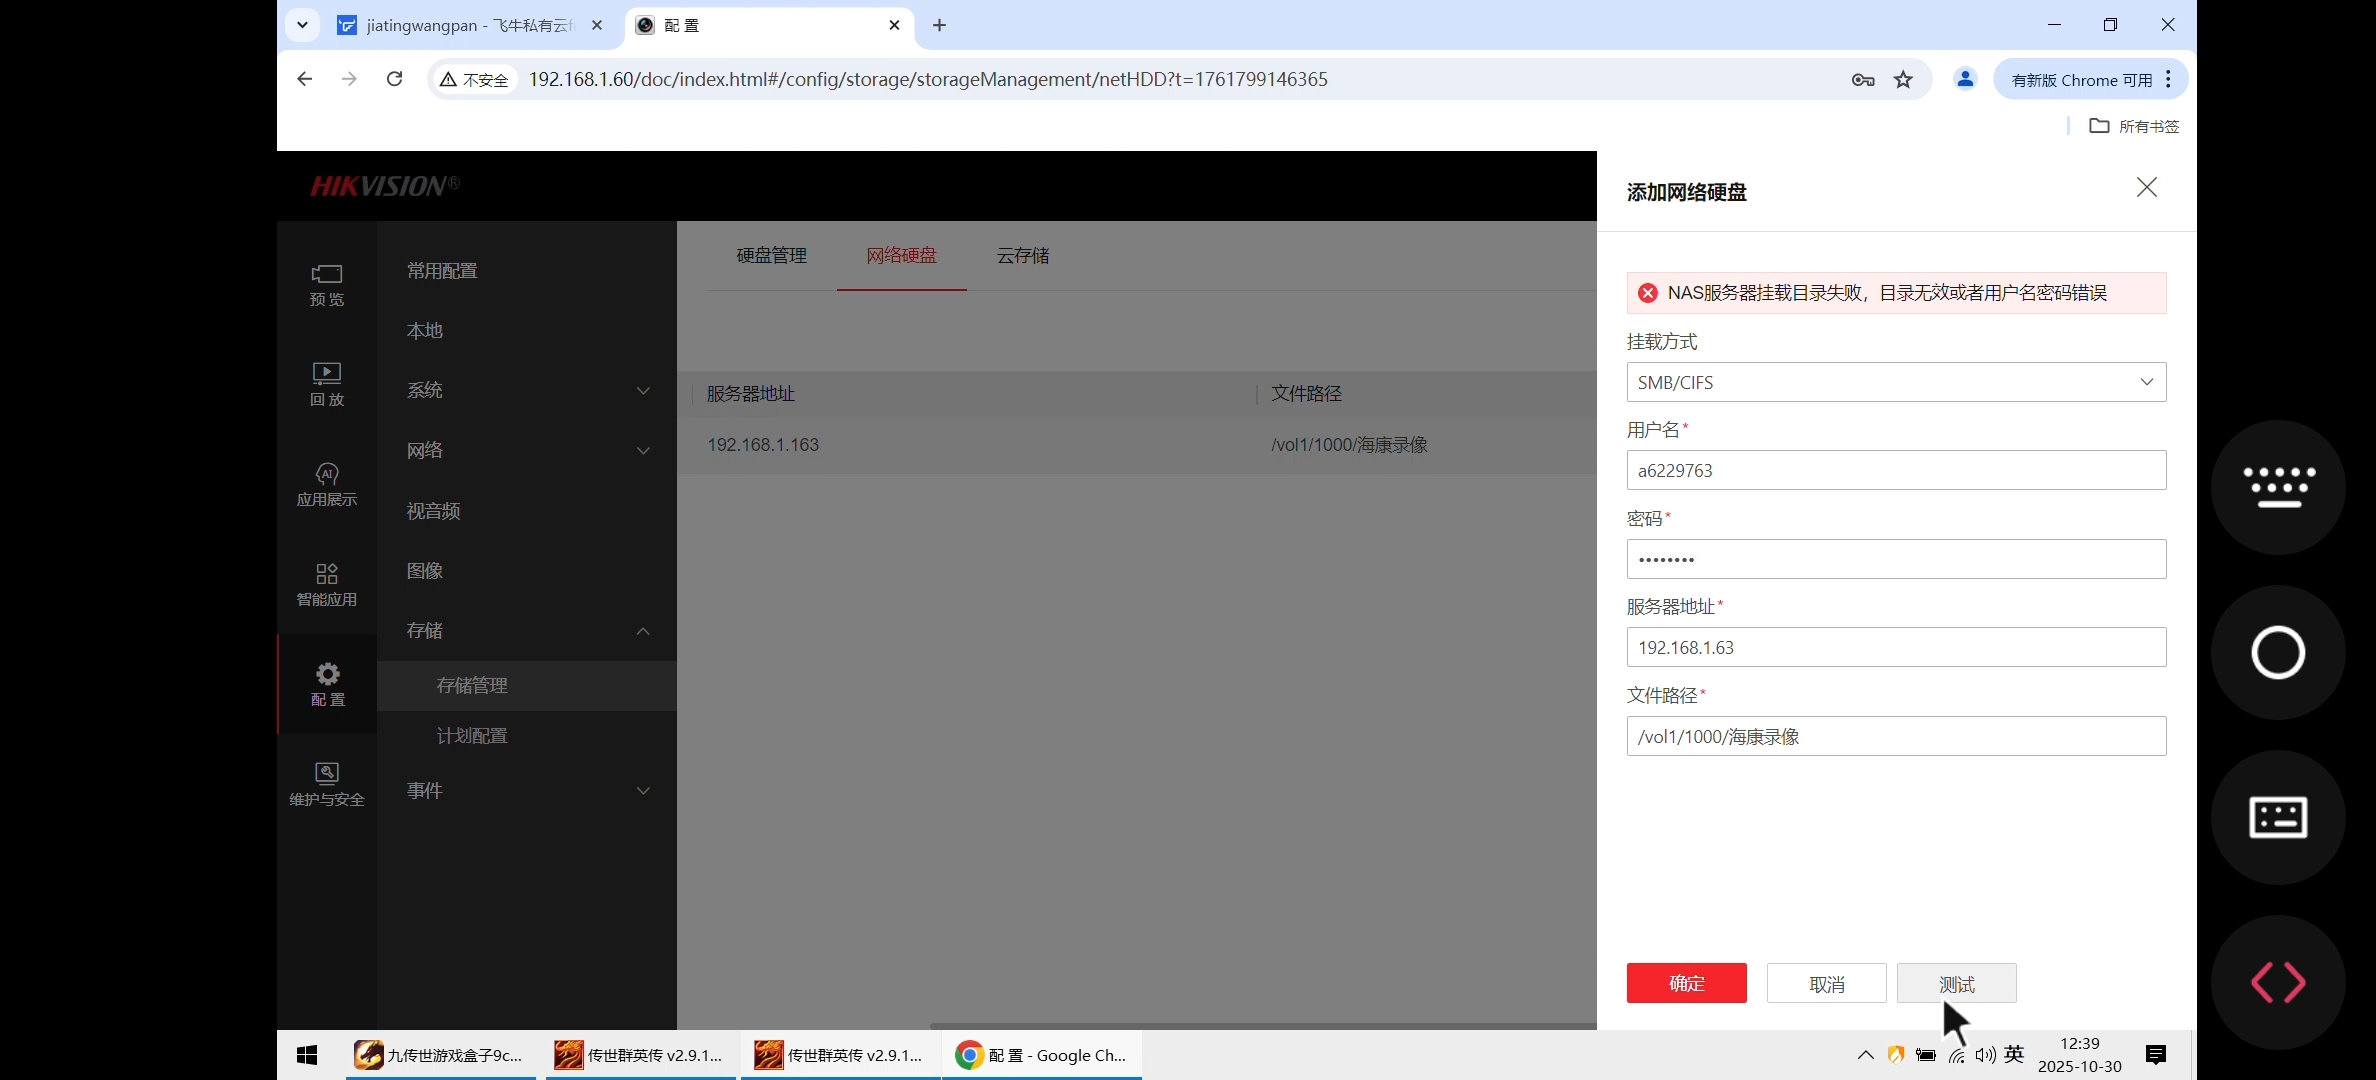The height and width of the screenshot is (1080, 2376).
Task: Open the 预览 preview panel
Action: 326,285
